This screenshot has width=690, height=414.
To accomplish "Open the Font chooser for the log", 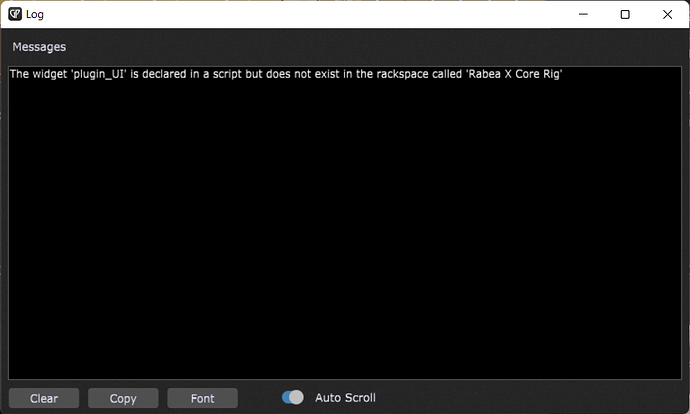I will pyautogui.click(x=202, y=398).
